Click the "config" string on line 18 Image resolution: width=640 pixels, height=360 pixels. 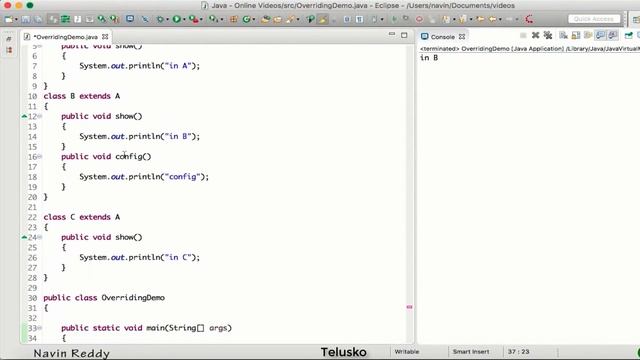tap(182, 177)
